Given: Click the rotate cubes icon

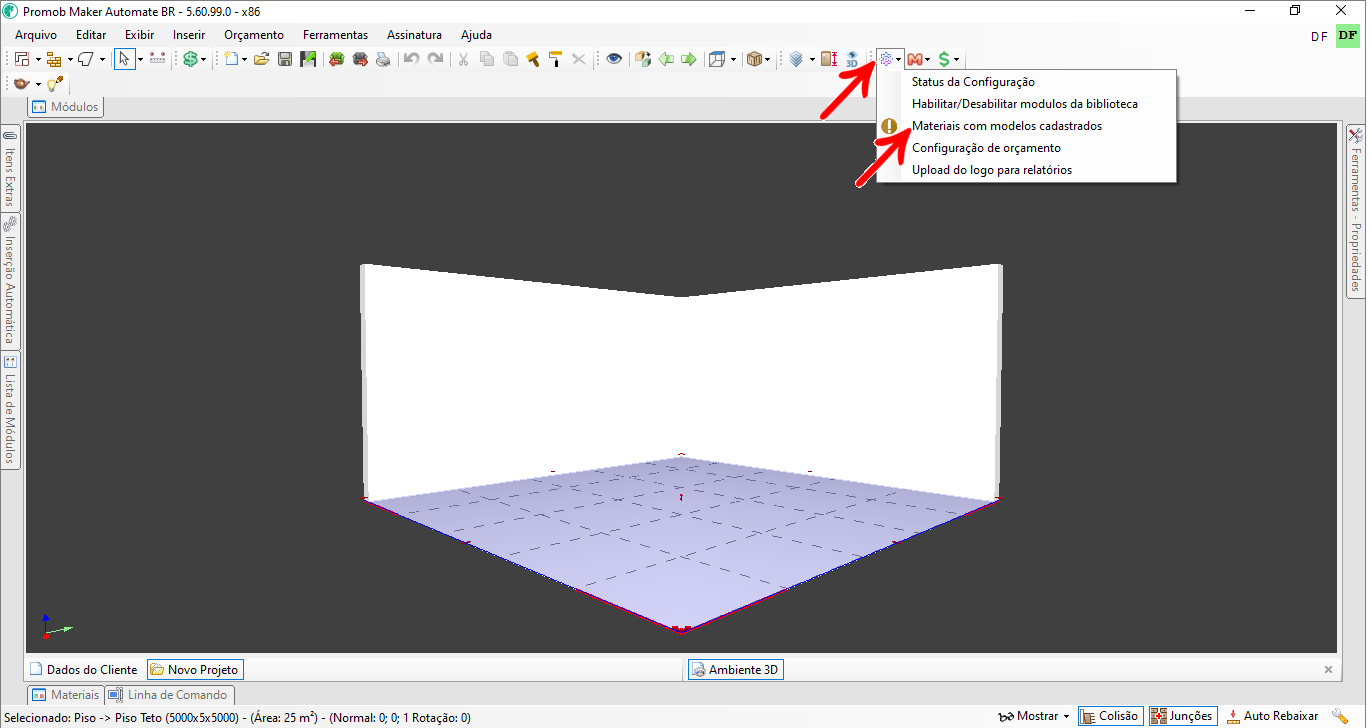Looking at the screenshot, I should click(643, 59).
